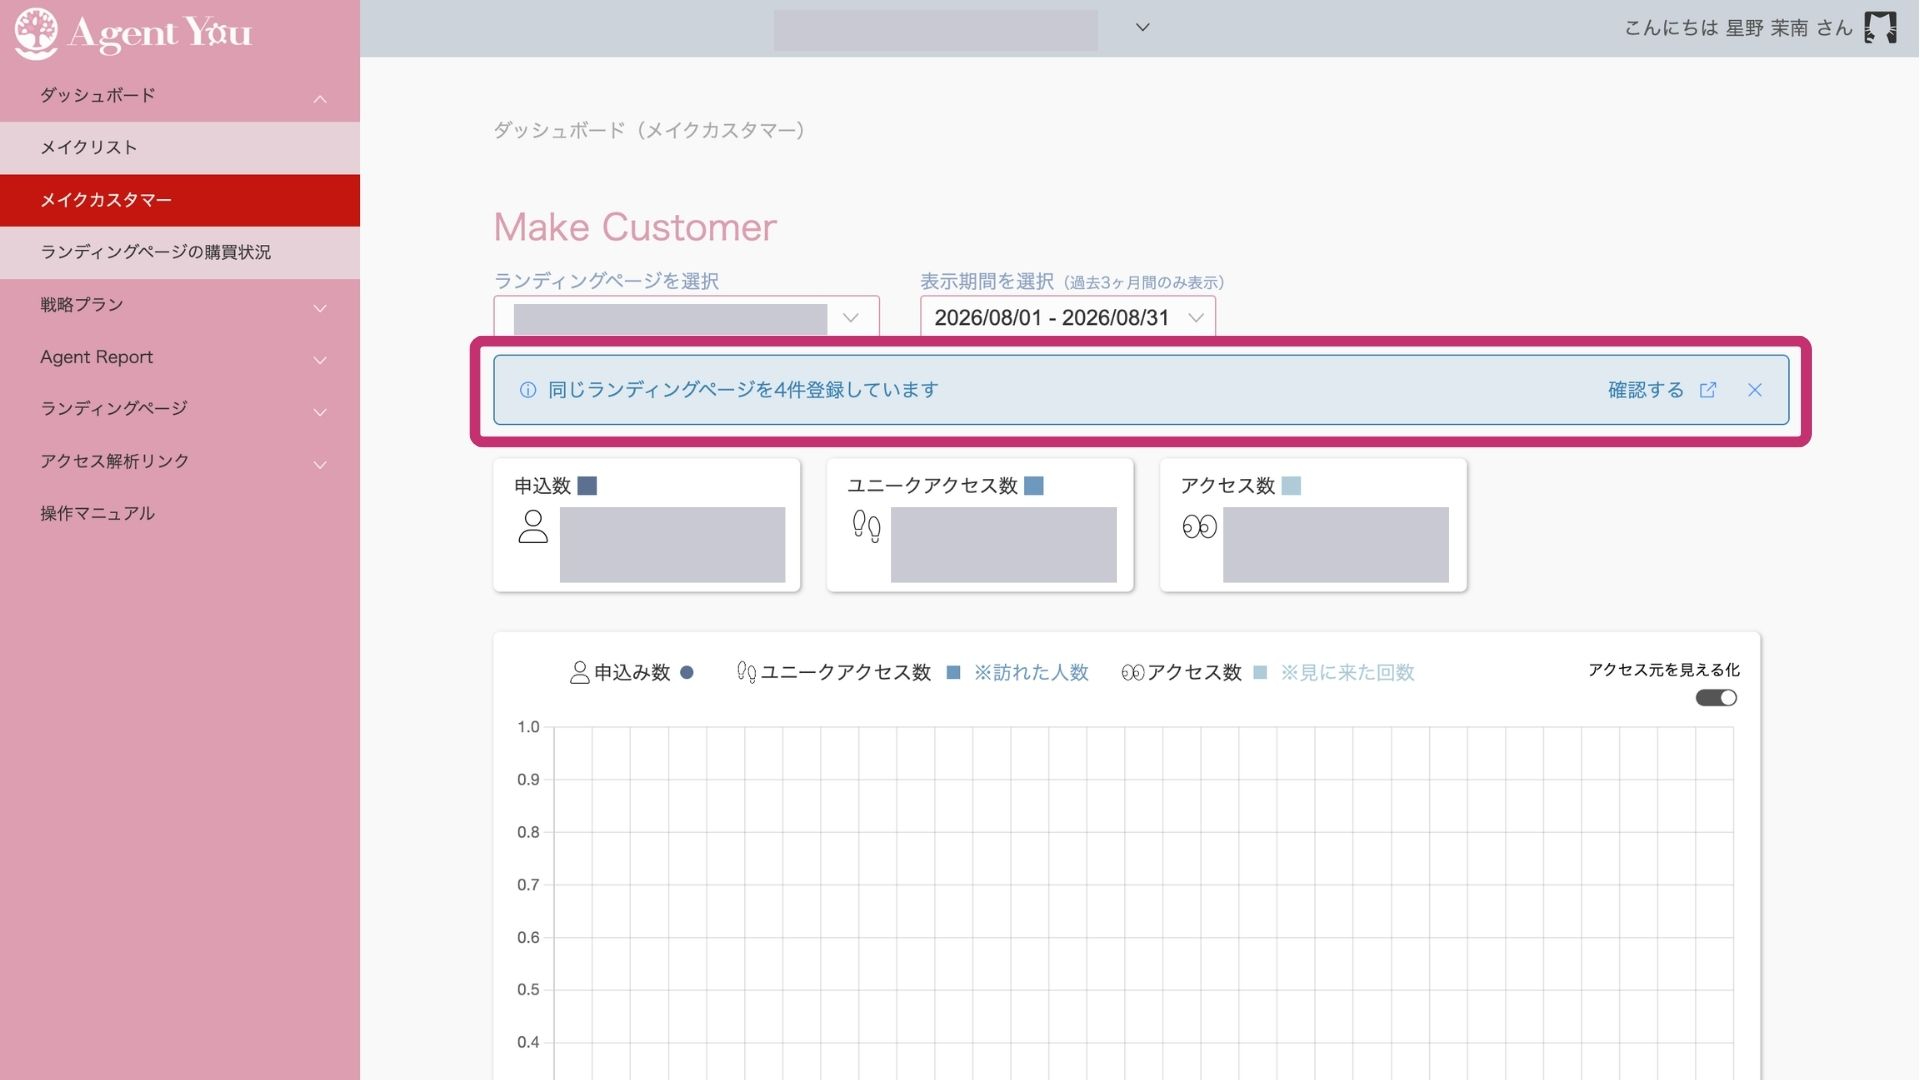Click the 申込数 card
1920x1080 pixels.
point(647,525)
